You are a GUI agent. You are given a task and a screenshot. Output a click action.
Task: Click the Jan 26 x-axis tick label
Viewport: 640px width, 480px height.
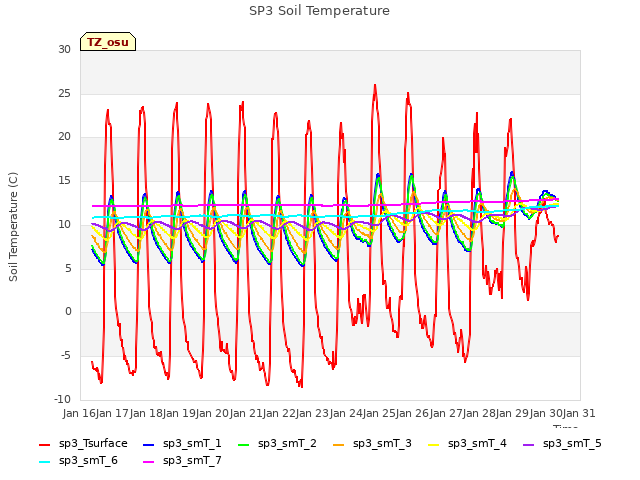(413, 413)
